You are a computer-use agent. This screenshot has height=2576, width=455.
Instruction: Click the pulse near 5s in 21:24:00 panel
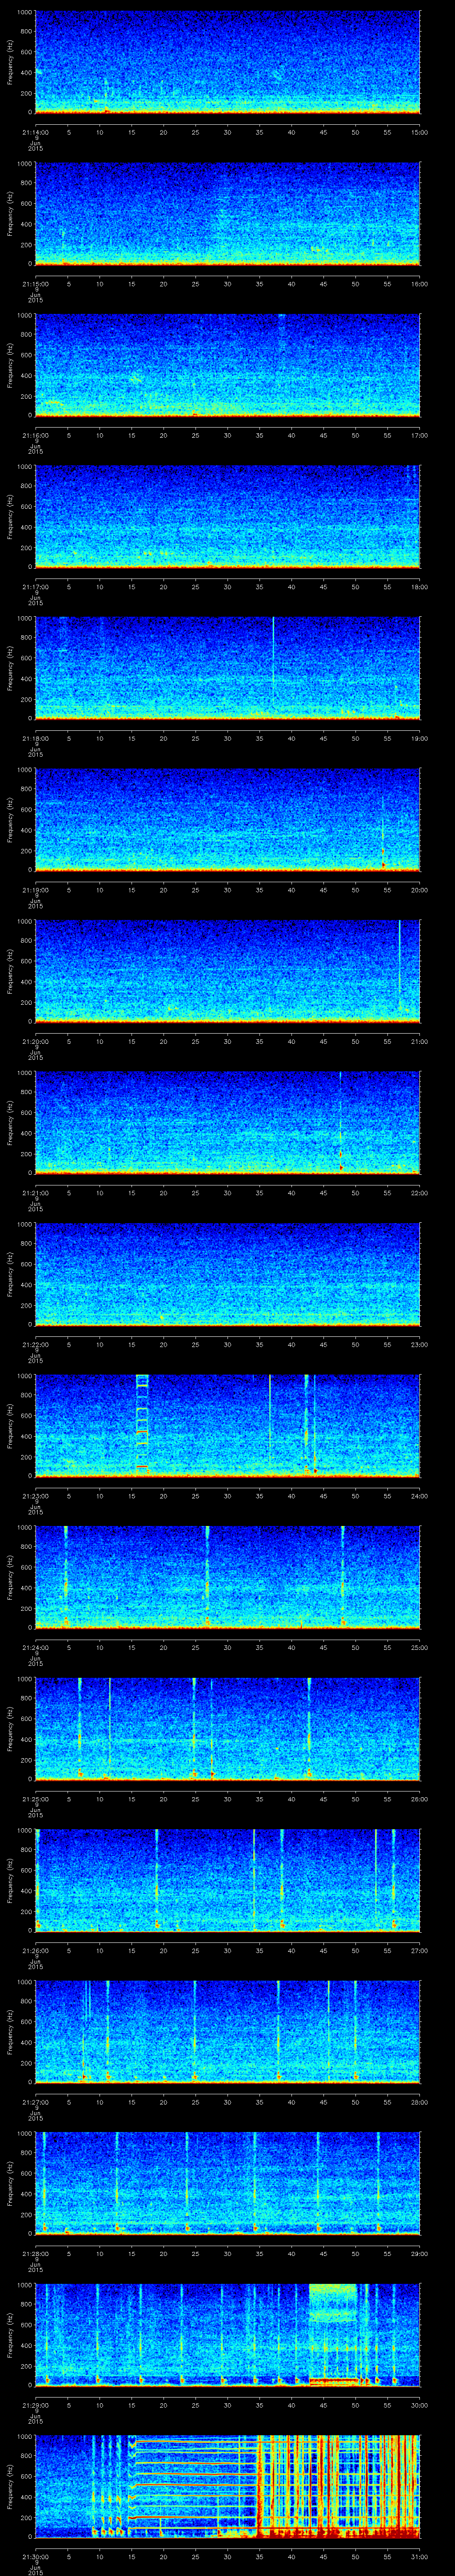pyautogui.click(x=66, y=1575)
